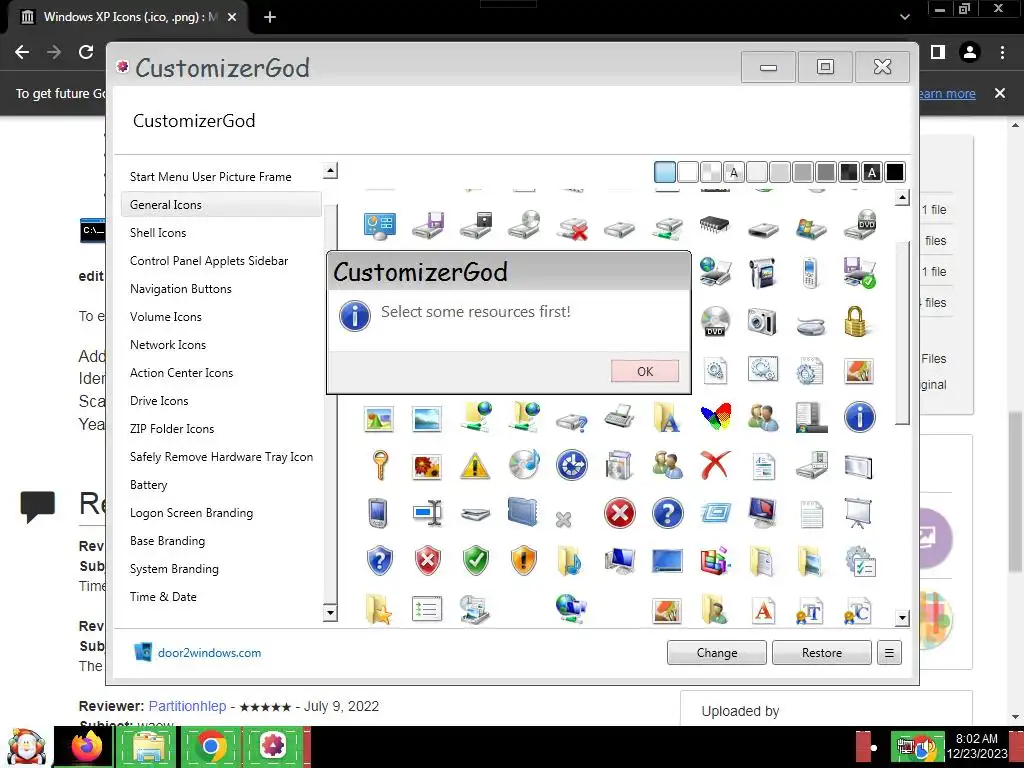1024x768 pixels.
Task: Click the icon grid scroll-down arrow
Action: point(902,617)
